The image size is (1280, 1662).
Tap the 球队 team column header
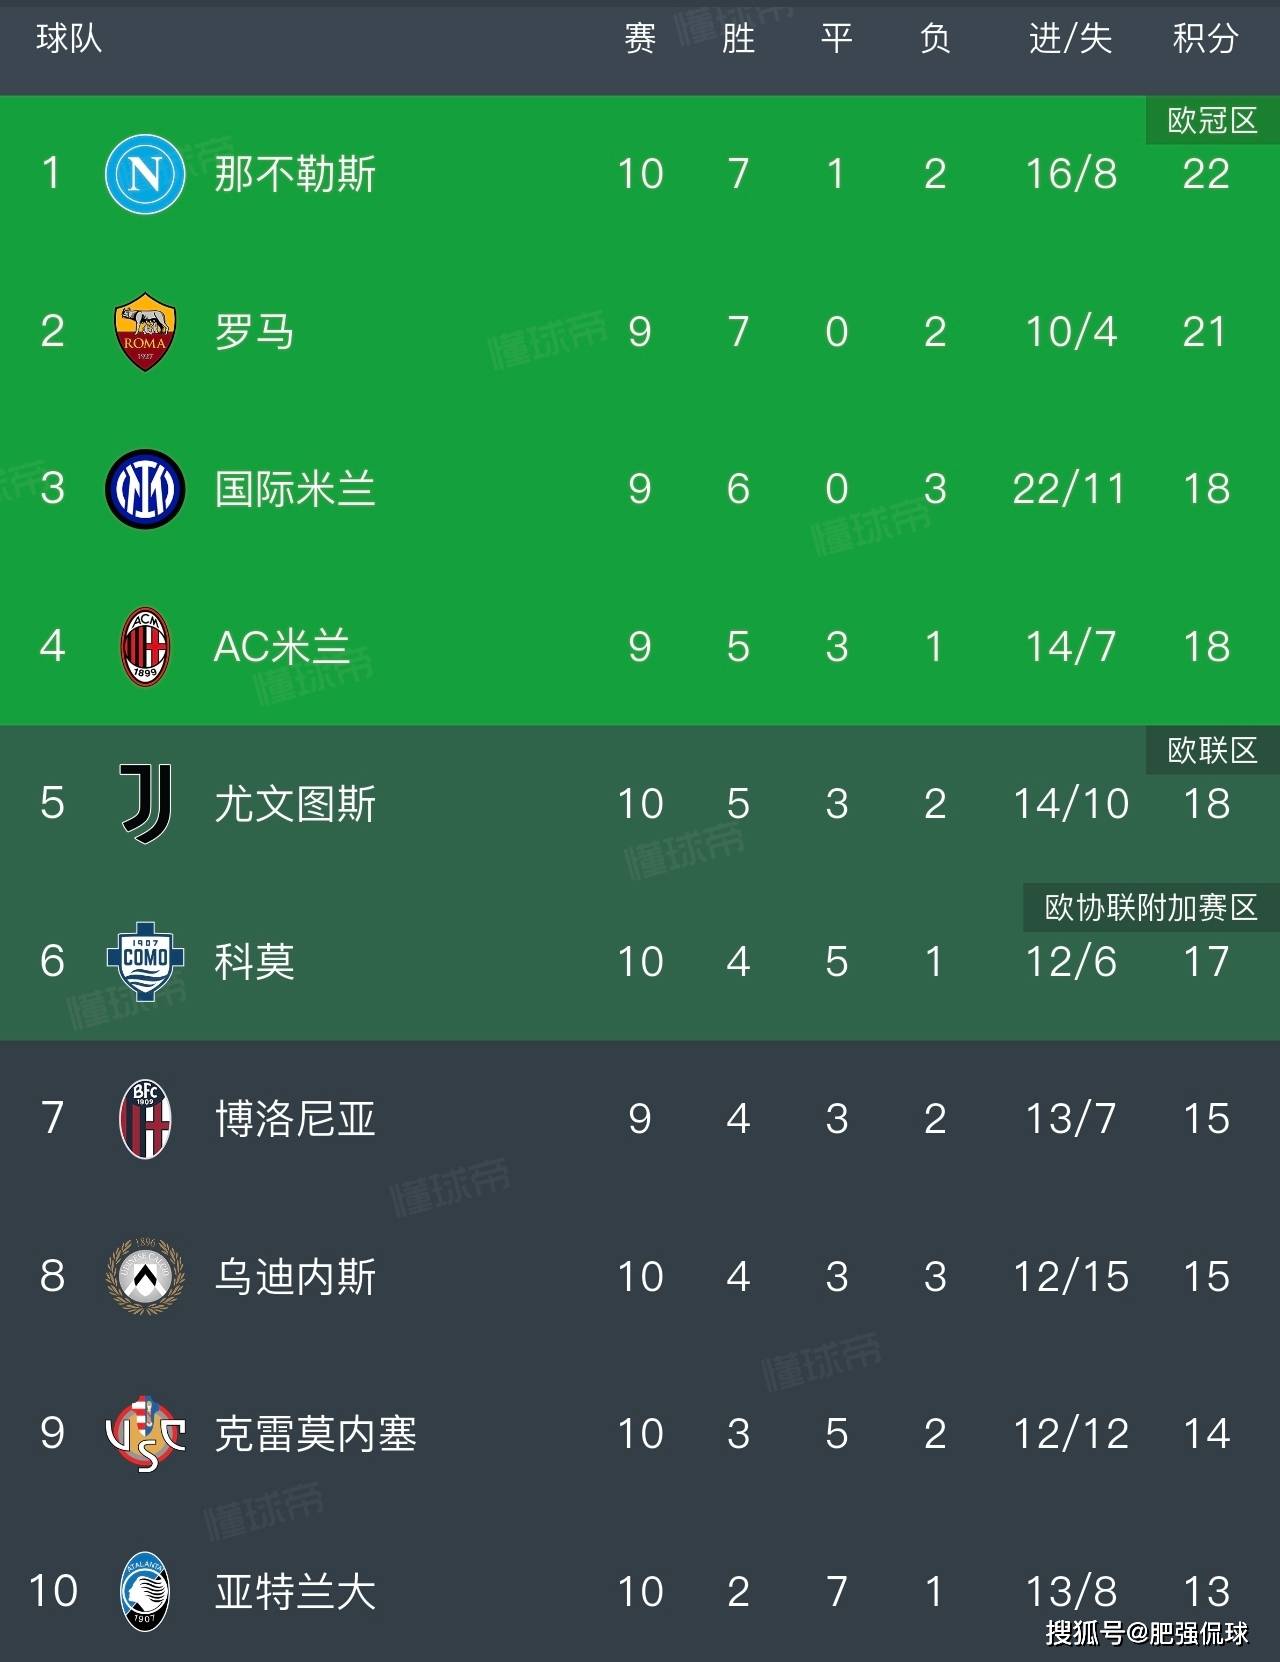pos(69,39)
